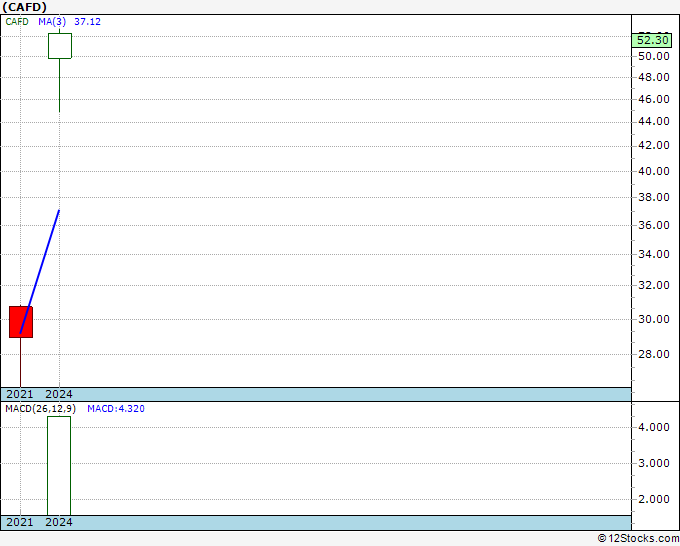The width and height of the screenshot is (680, 546).
Task: Click the (CAFD) chart title
Action: point(24,7)
